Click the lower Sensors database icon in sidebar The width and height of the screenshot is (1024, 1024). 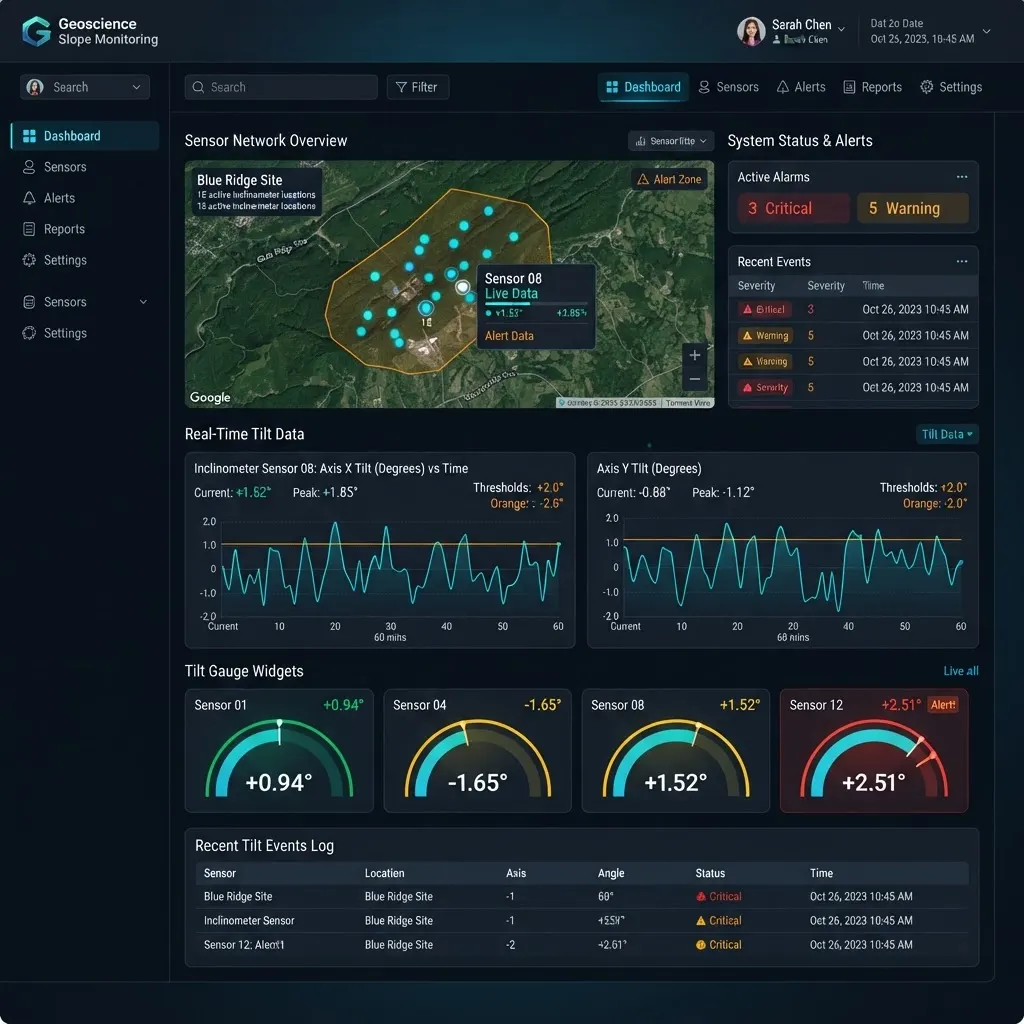coord(29,302)
